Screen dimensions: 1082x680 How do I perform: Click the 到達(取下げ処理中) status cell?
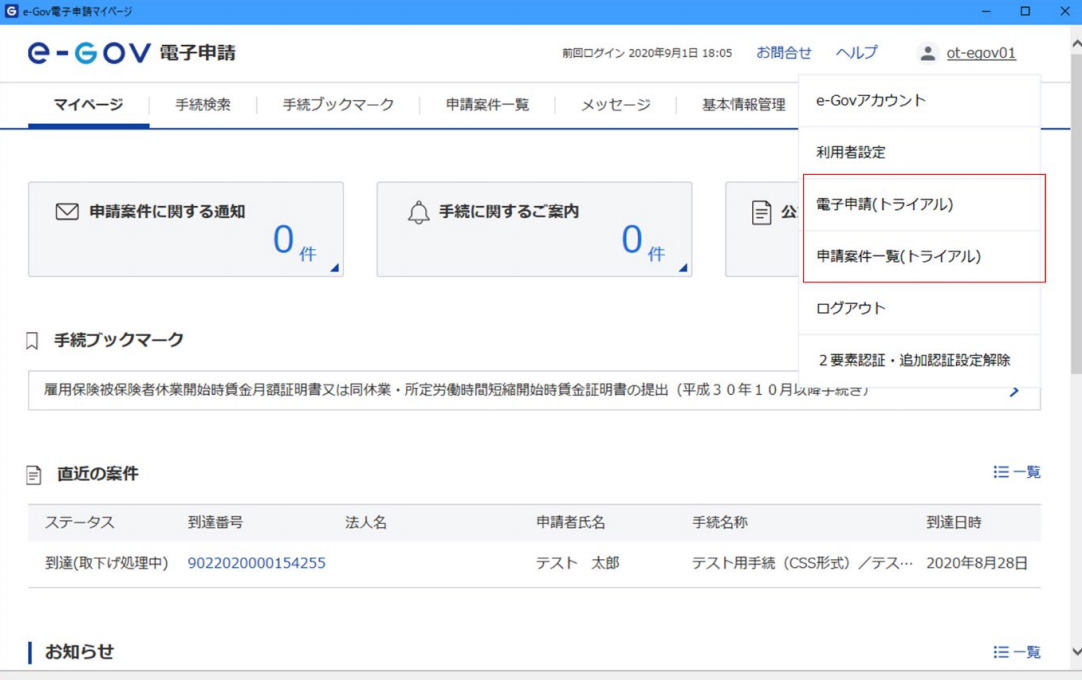point(107,563)
